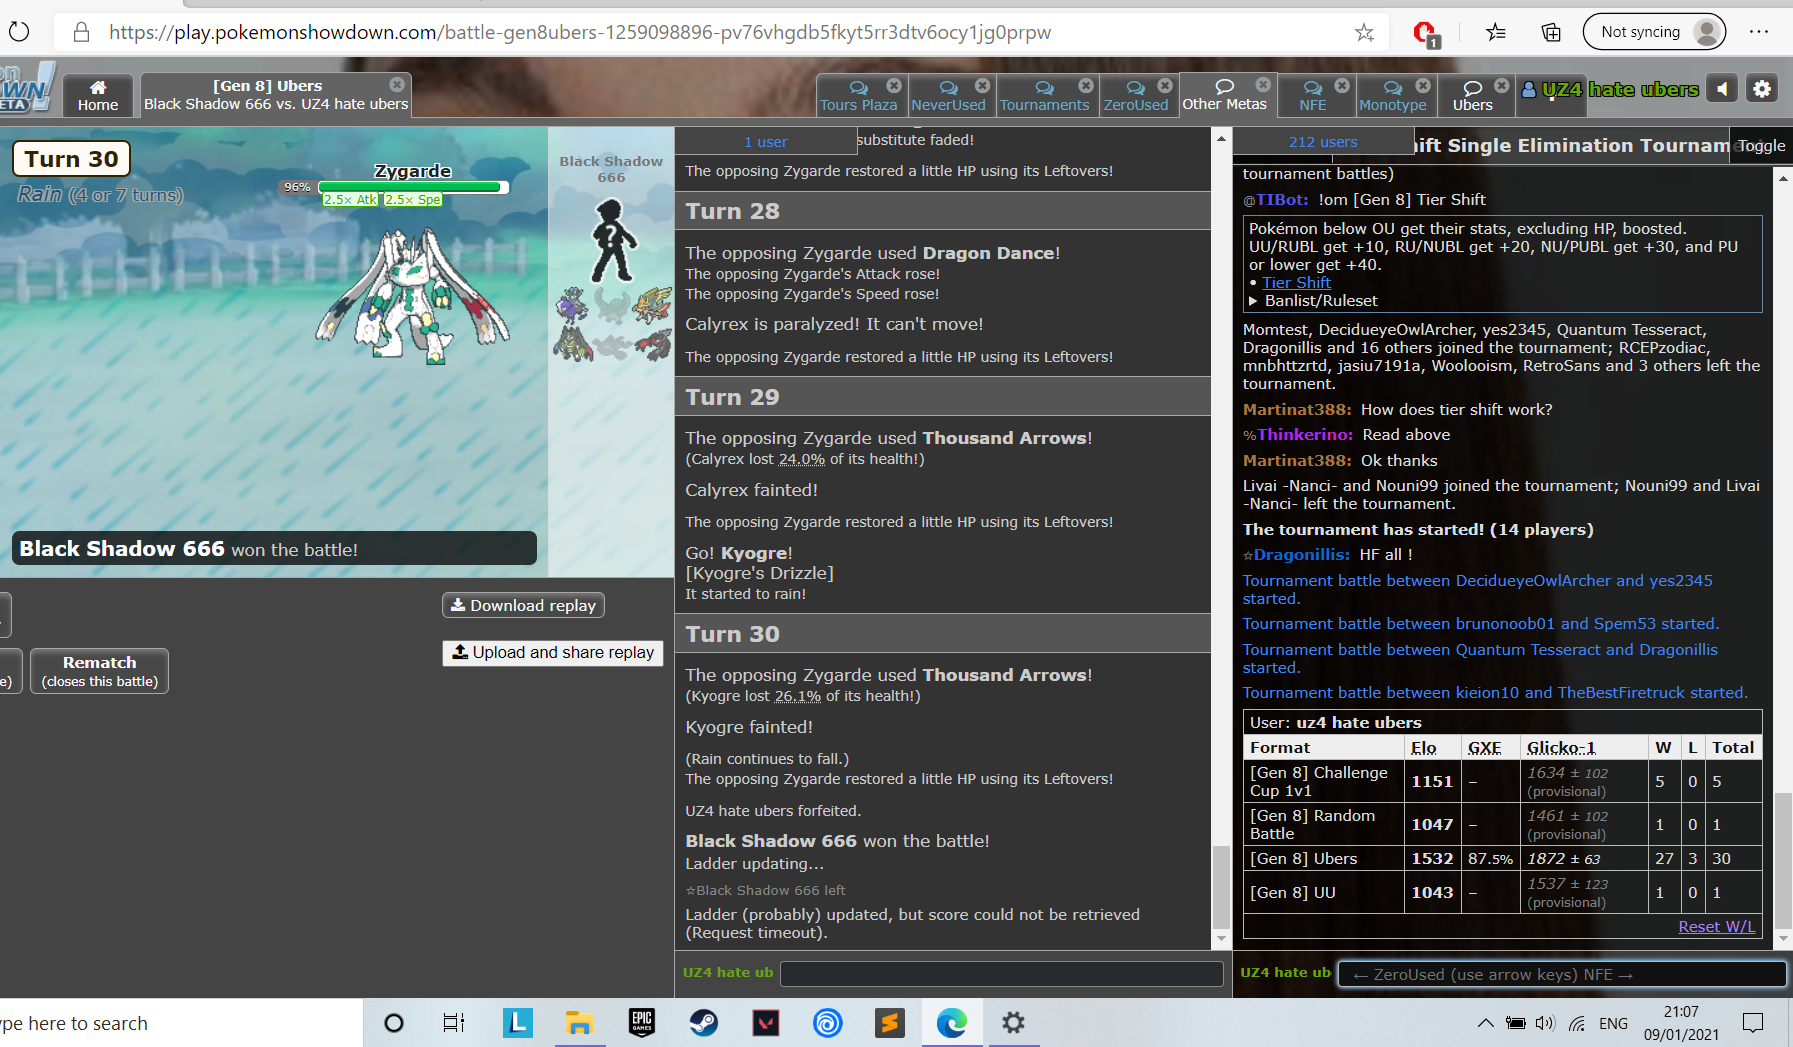The height and width of the screenshot is (1047, 1793).
Task: Open the Showdown options gear
Action: pyautogui.click(x=1762, y=89)
